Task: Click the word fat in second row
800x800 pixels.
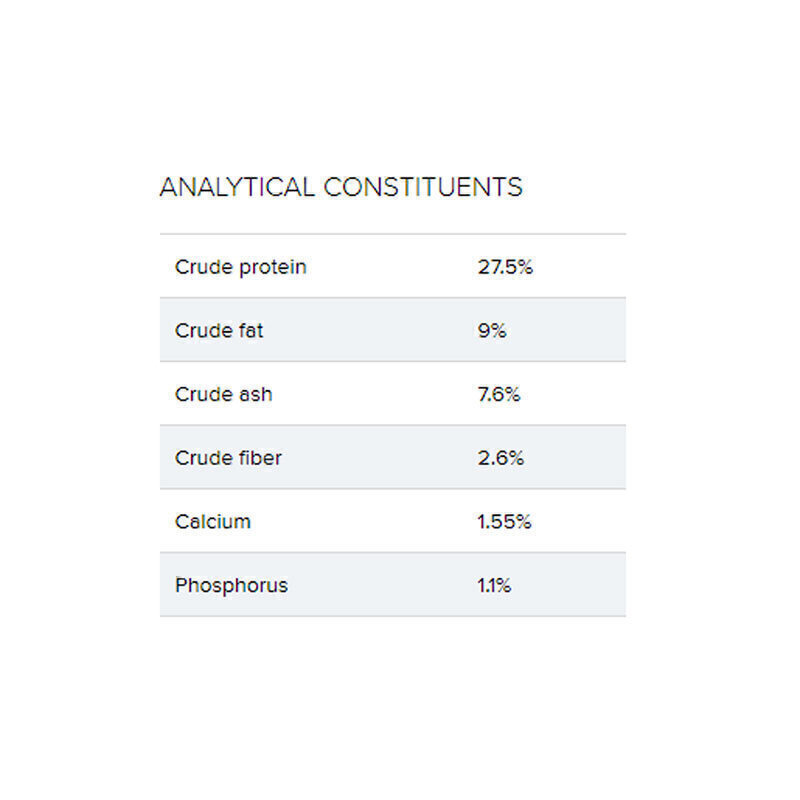Action: coord(251,331)
